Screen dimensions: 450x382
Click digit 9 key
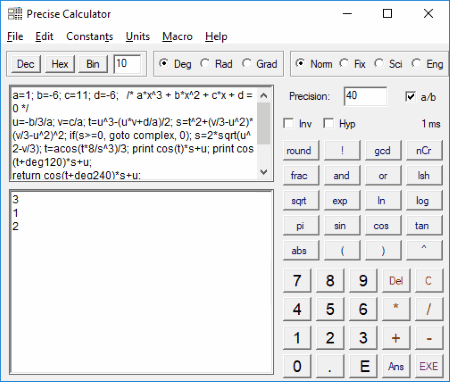coord(363,281)
